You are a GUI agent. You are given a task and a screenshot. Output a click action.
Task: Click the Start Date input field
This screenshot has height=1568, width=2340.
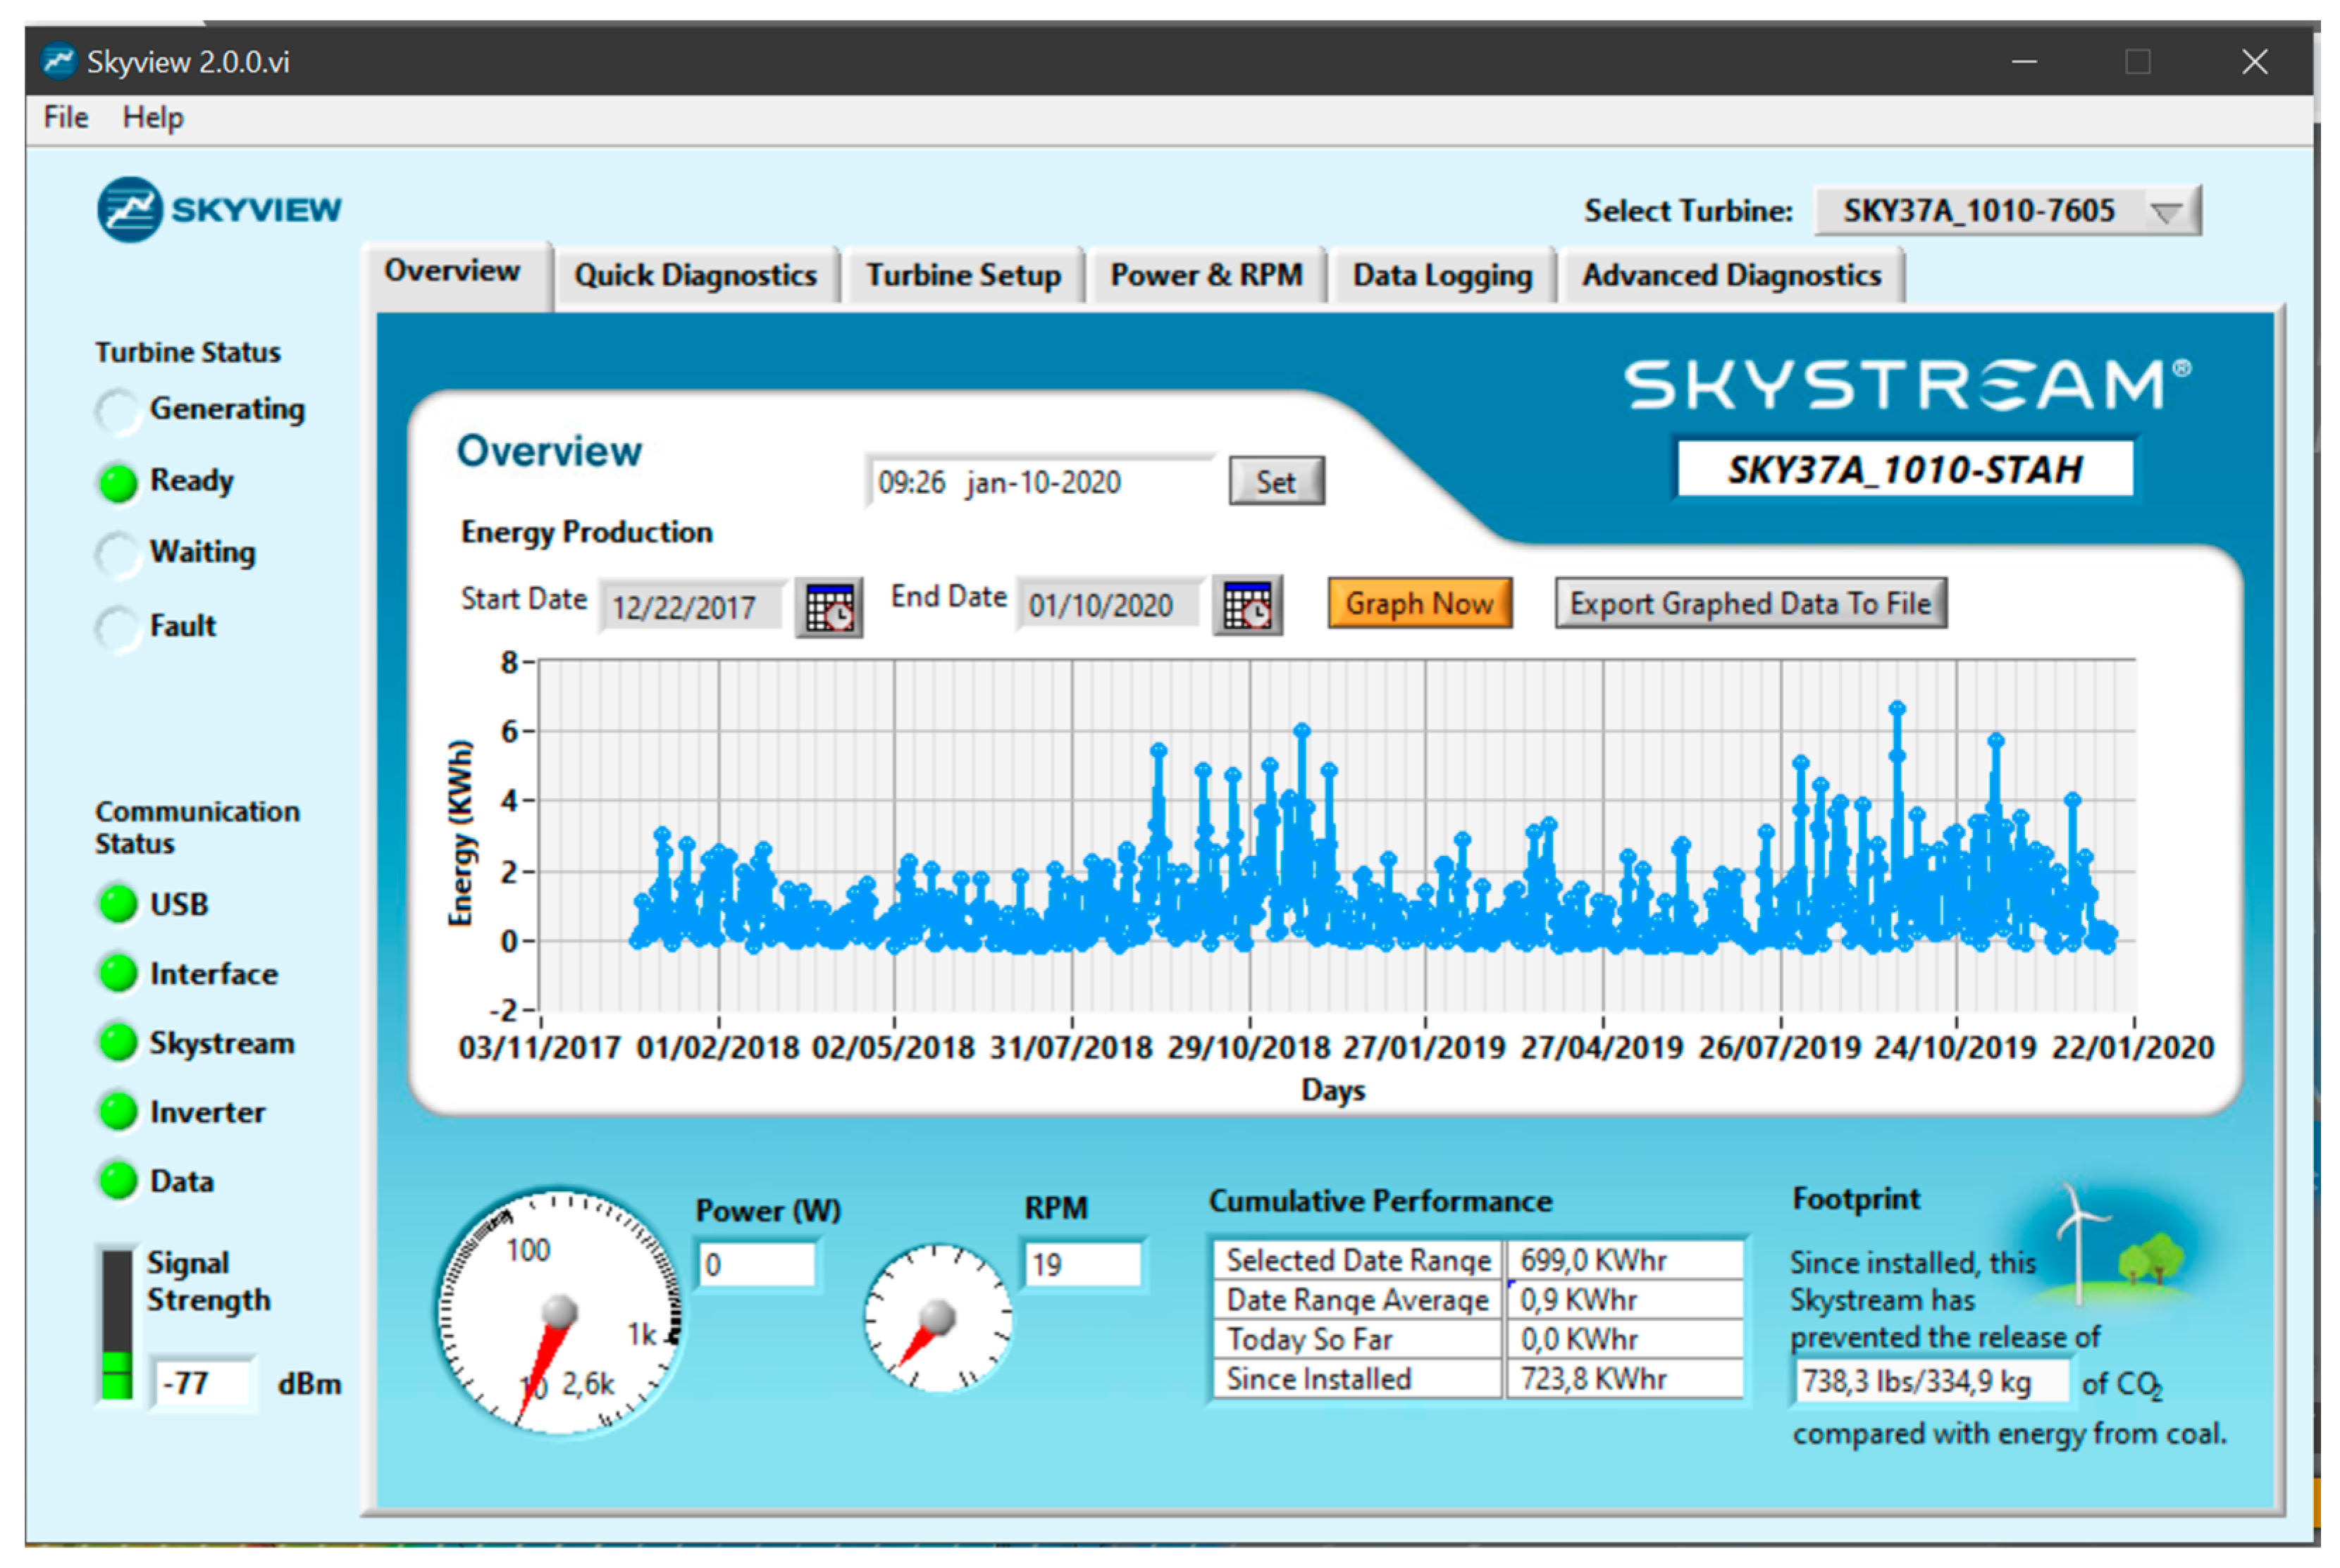pos(691,607)
